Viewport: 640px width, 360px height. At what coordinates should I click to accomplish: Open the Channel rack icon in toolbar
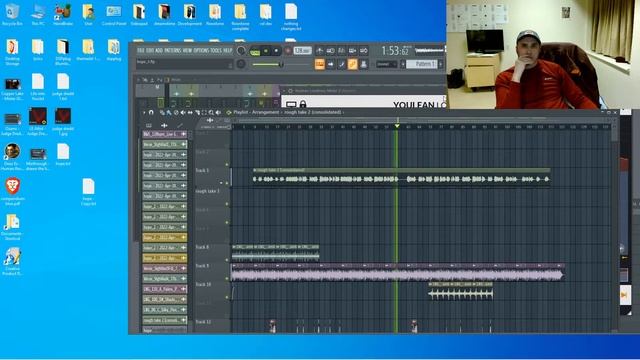(x=342, y=64)
